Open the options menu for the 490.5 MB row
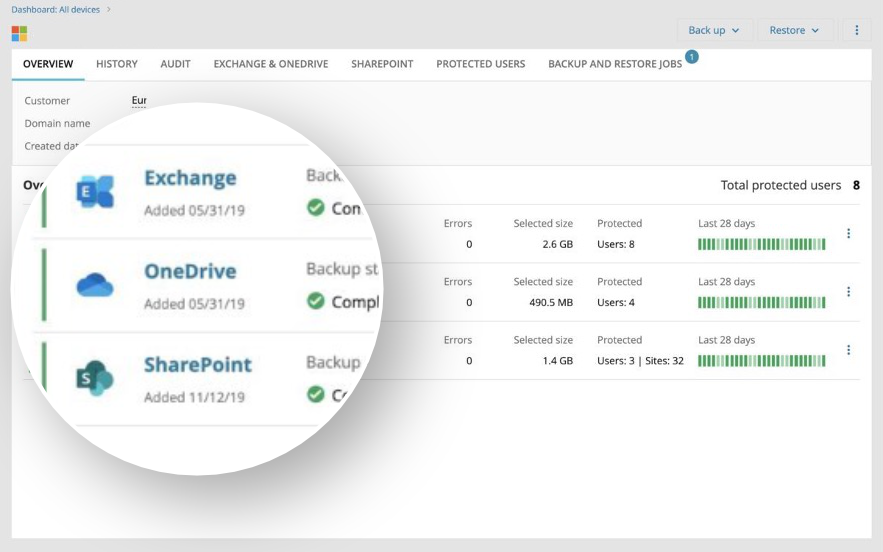 click(849, 291)
